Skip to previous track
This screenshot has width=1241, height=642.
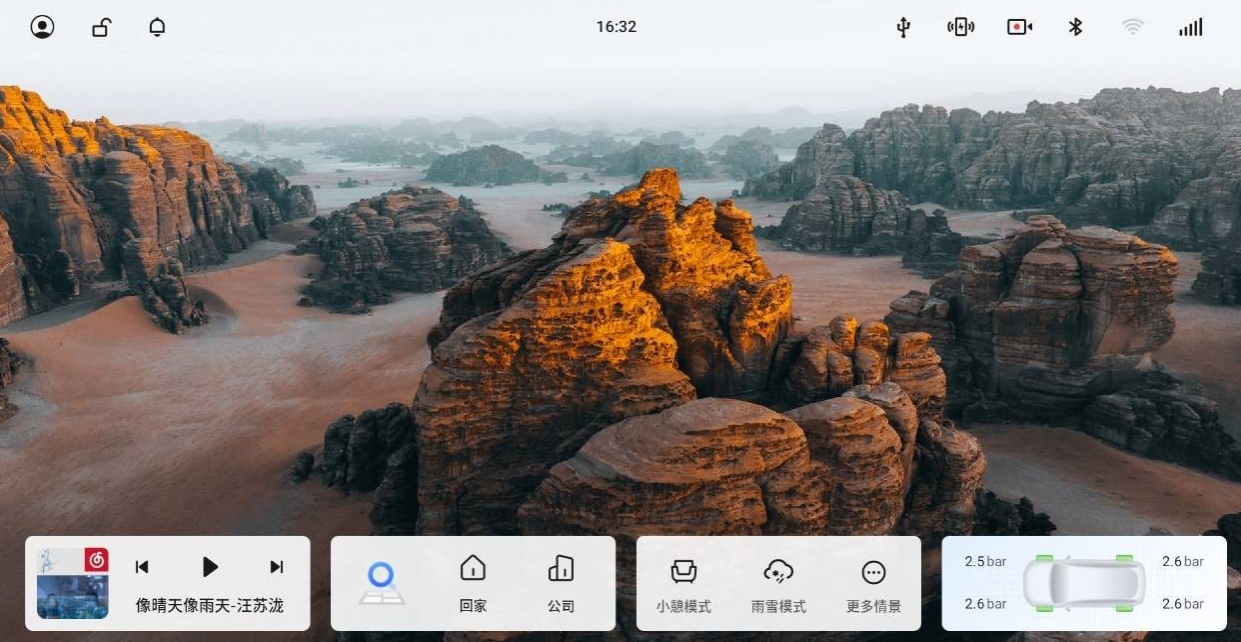tap(142, 567)
